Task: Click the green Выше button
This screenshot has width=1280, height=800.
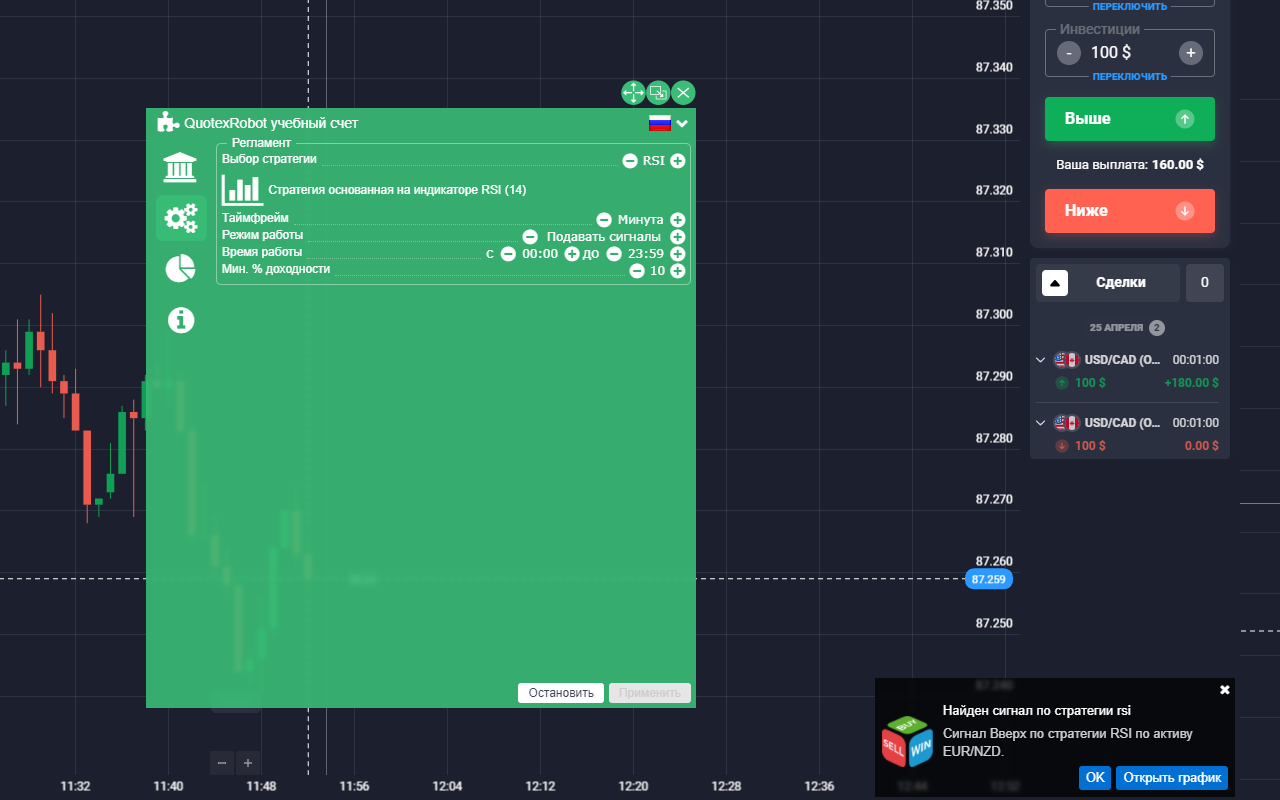Action: (1130, 119)
